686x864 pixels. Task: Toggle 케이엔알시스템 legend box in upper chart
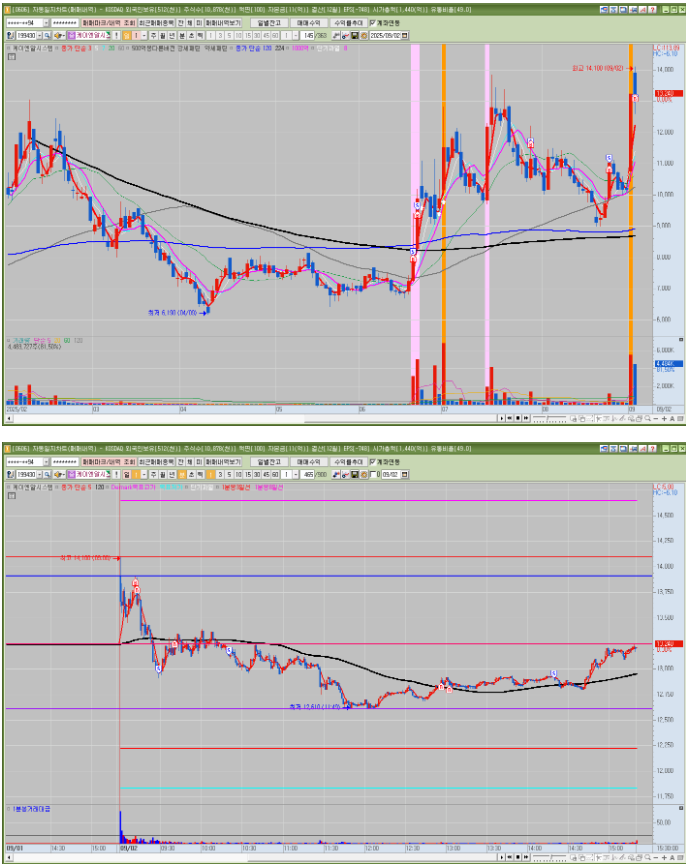point(9,48)
